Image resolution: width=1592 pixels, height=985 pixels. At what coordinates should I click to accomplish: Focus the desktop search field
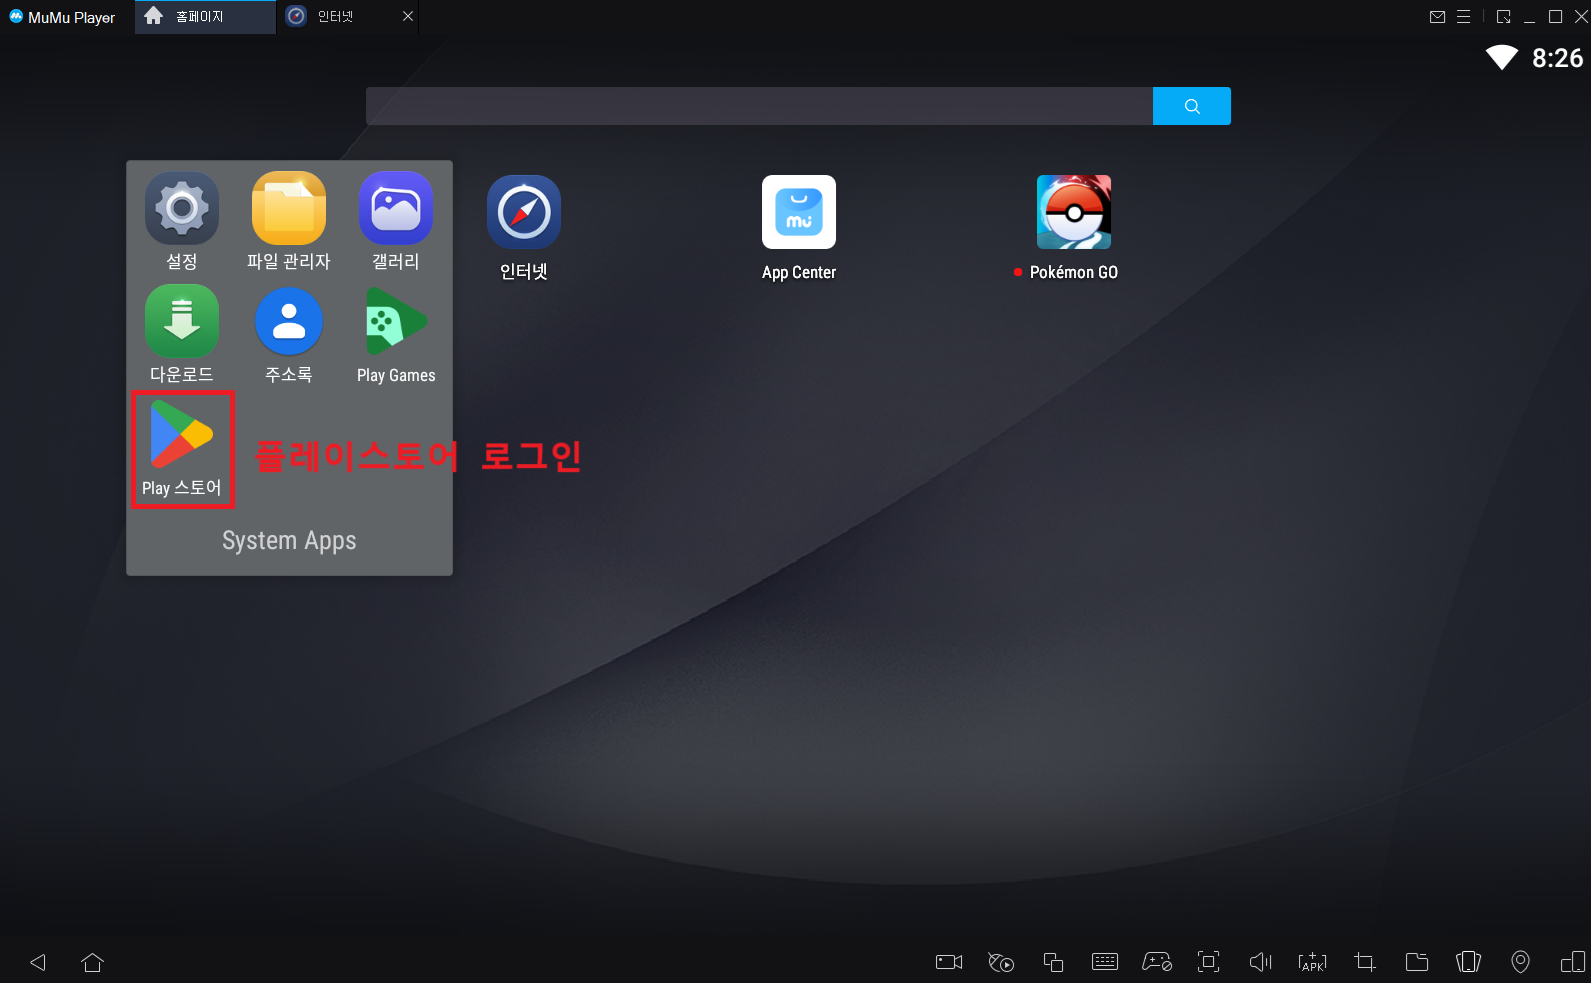(x=759, y=106)
